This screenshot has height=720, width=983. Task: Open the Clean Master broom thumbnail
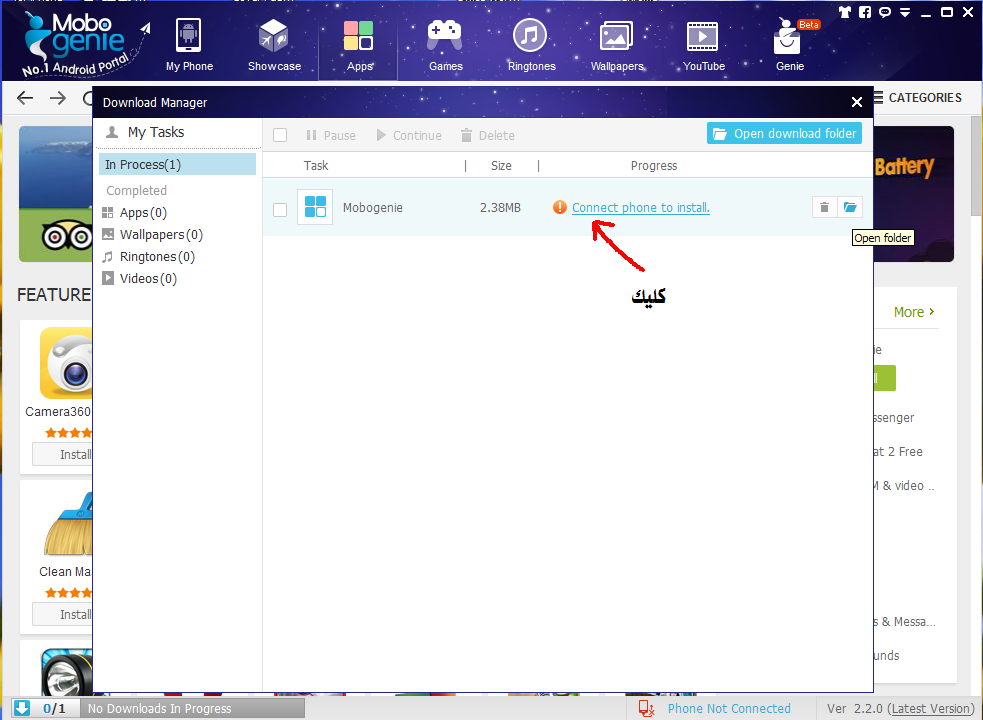(x=67, y=524)
